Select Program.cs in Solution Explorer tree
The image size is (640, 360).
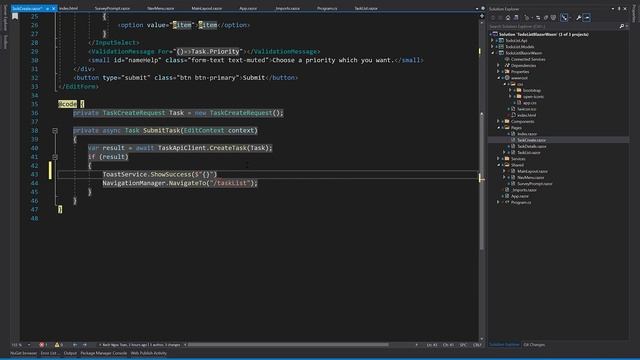(x=521, y=202)
